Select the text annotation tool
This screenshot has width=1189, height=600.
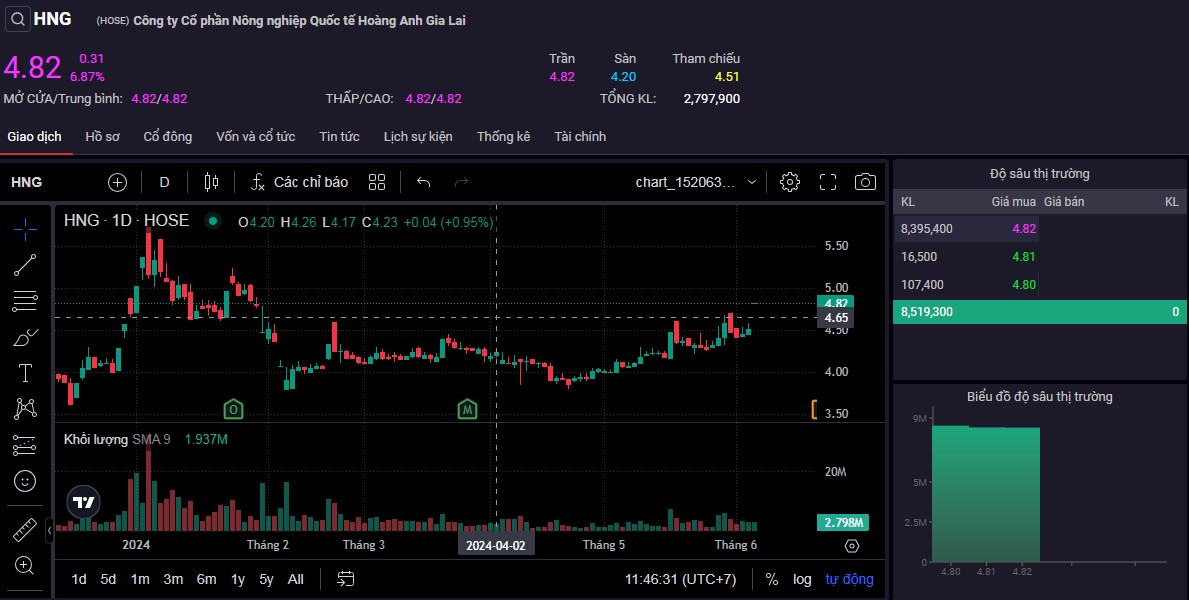coord(25,373)
